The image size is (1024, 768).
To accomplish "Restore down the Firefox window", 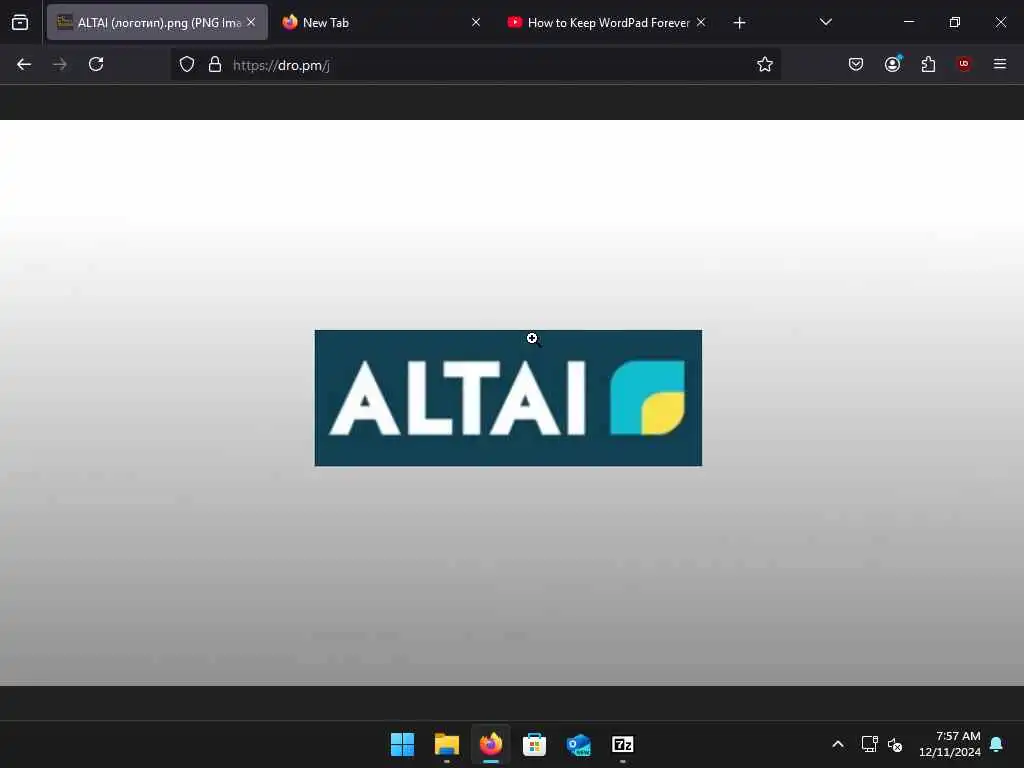I will pyautogui.click(x=955, y=22).
